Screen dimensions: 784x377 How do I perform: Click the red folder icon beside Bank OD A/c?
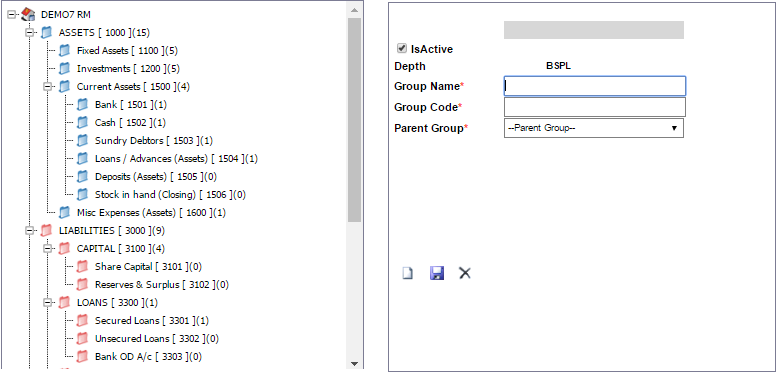(x=82, y=356)
